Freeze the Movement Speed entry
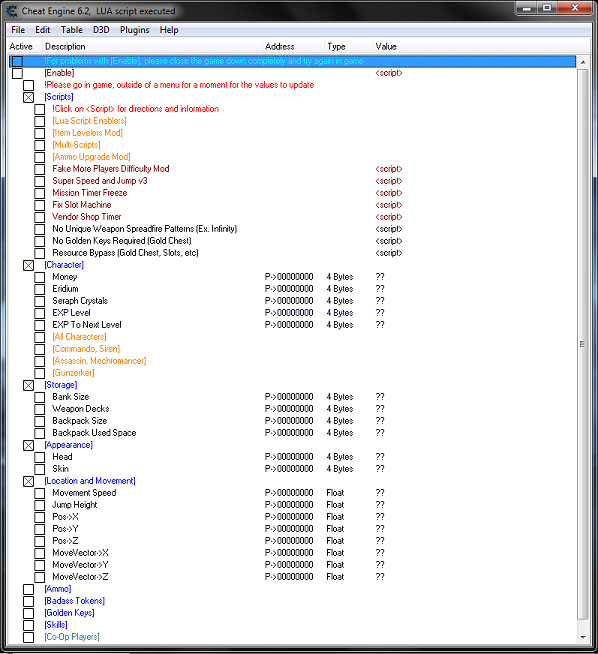 click(40, 493)
